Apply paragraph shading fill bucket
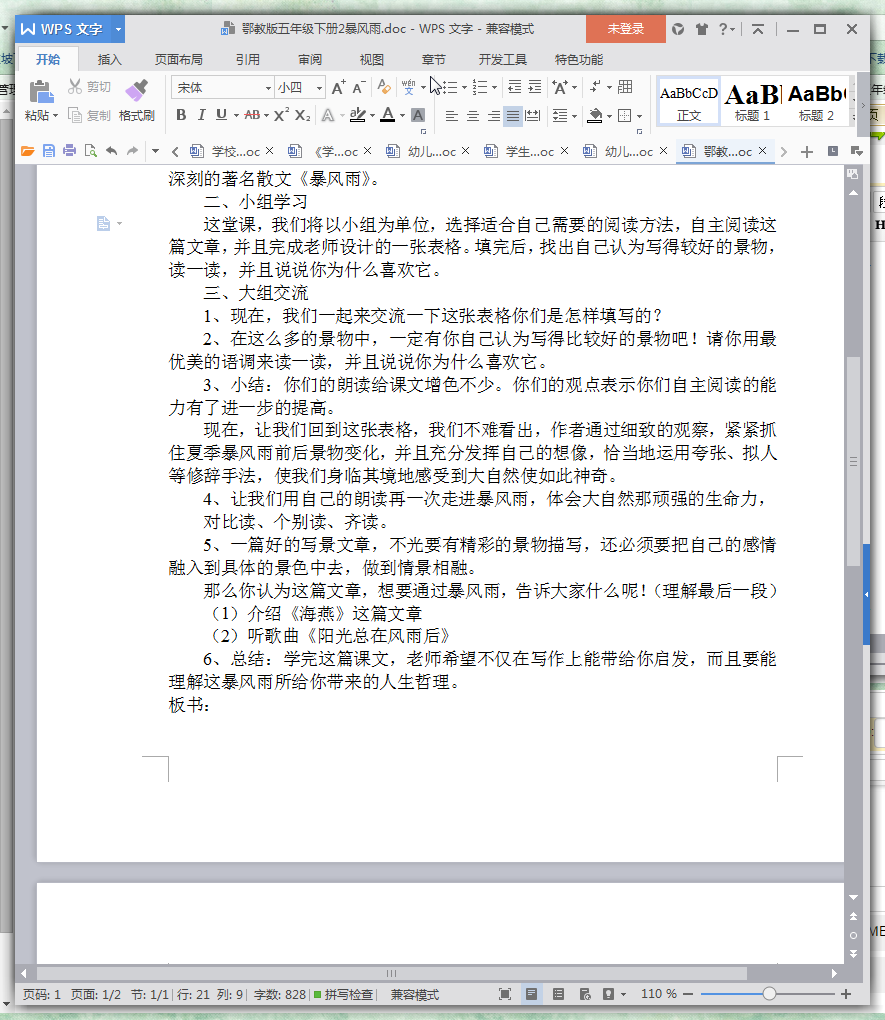Viewport: 885px width, 1020px height. coord(595,116)
